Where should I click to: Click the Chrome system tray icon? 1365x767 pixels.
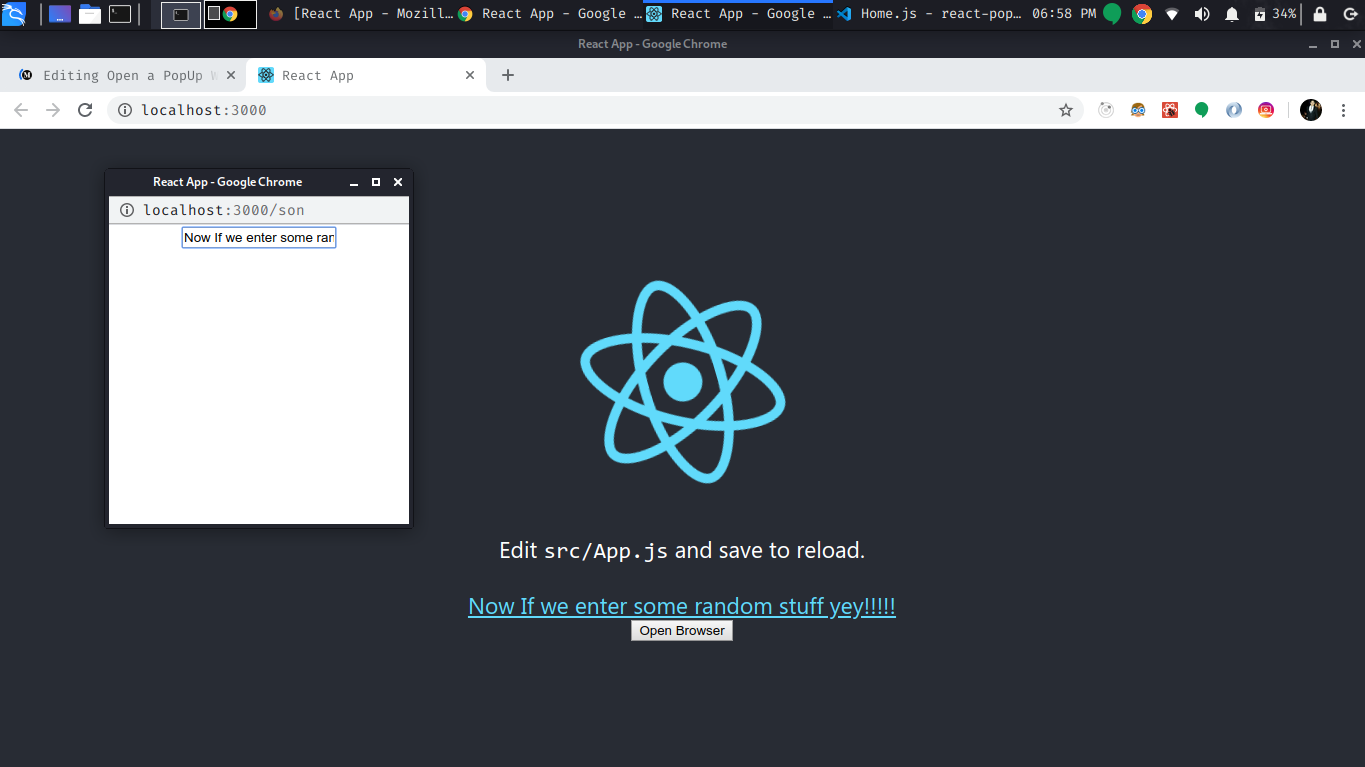1142,14
